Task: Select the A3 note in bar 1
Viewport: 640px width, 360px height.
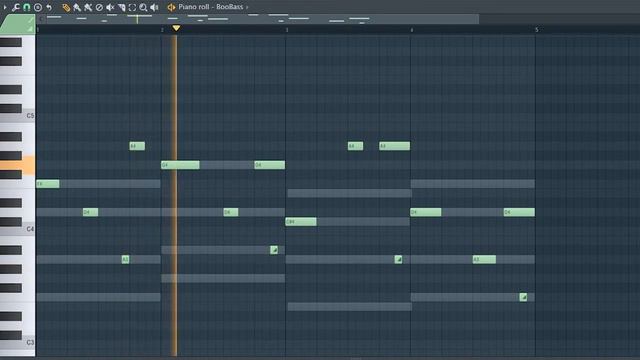Action: 125,260
